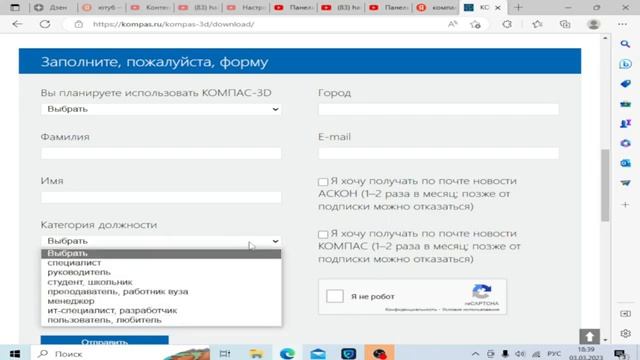Open the browser profile avatar
Screen dimensions: 640x360
click(x=593, y=24)
